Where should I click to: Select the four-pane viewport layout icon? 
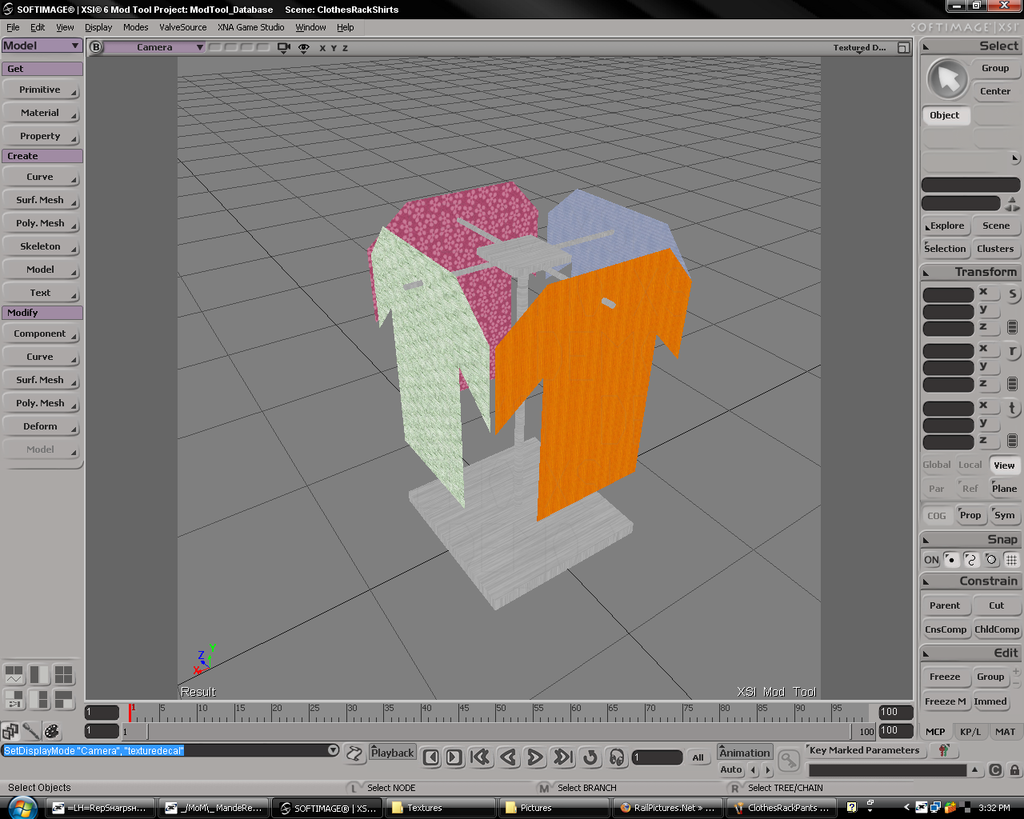point(63,675)
